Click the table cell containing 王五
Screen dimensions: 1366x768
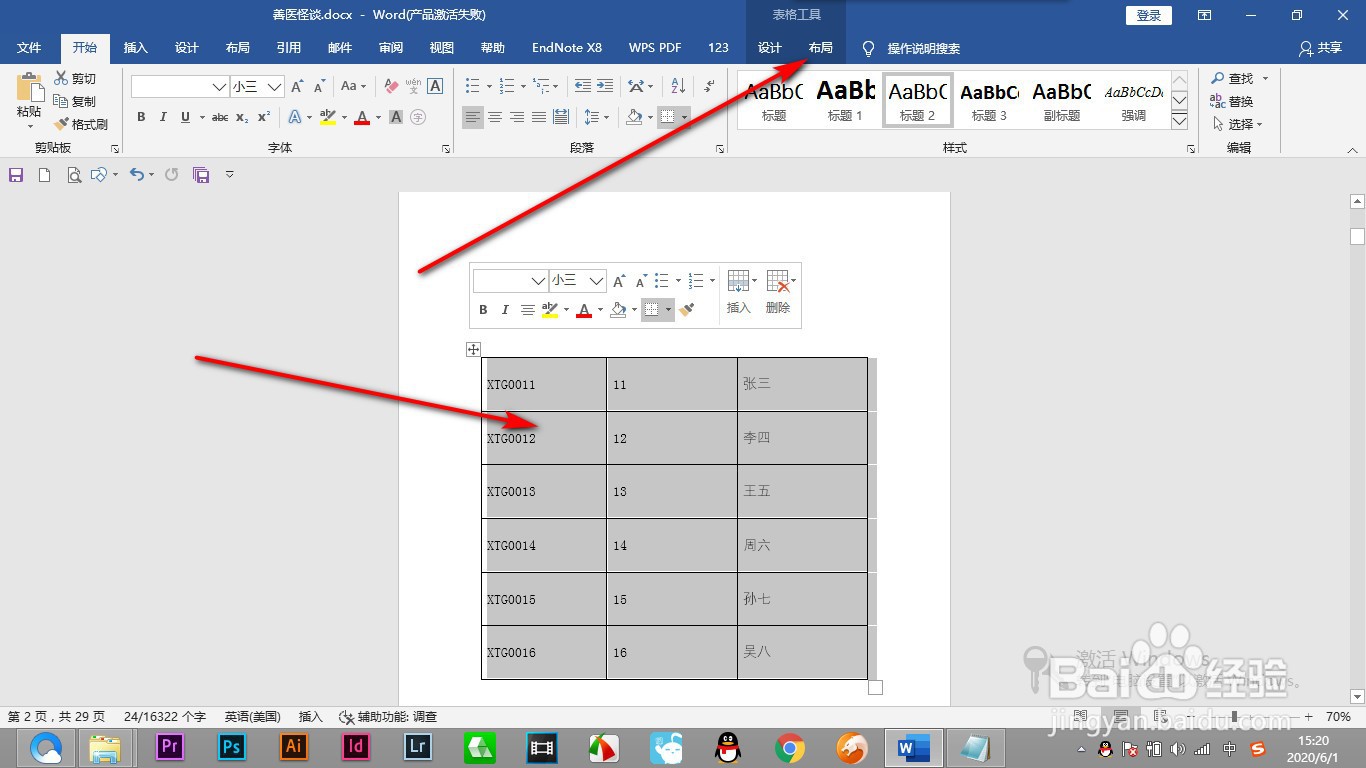pos(802,491)
